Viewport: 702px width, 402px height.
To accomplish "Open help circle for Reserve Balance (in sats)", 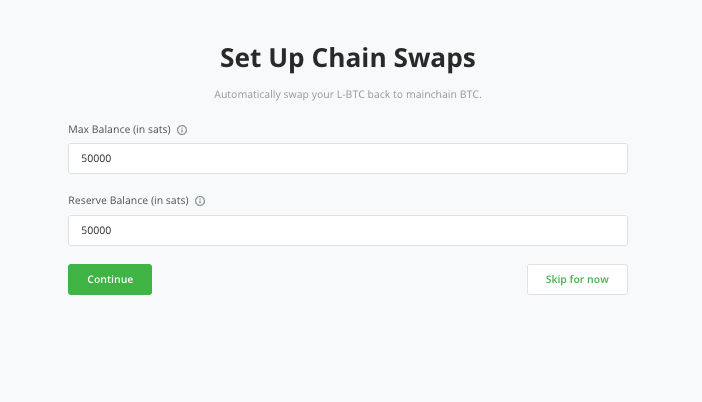I will click(x=200, y=201).
